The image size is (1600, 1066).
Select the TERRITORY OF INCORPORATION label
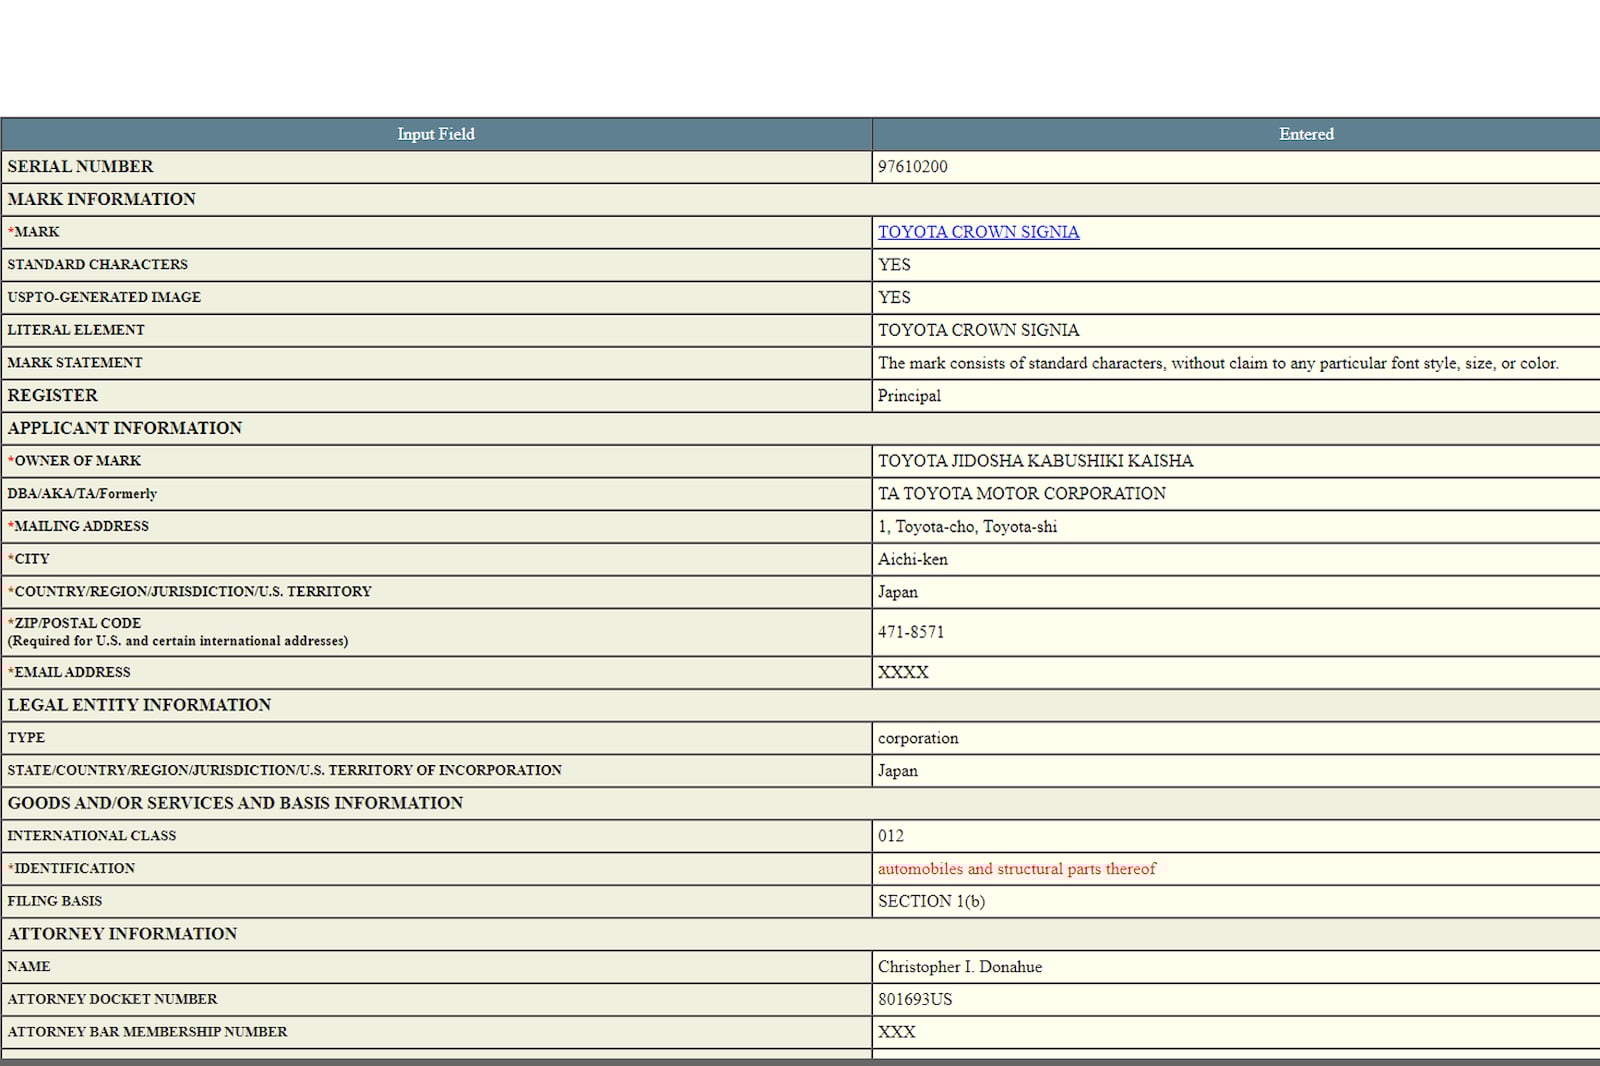tap(284, 771)
